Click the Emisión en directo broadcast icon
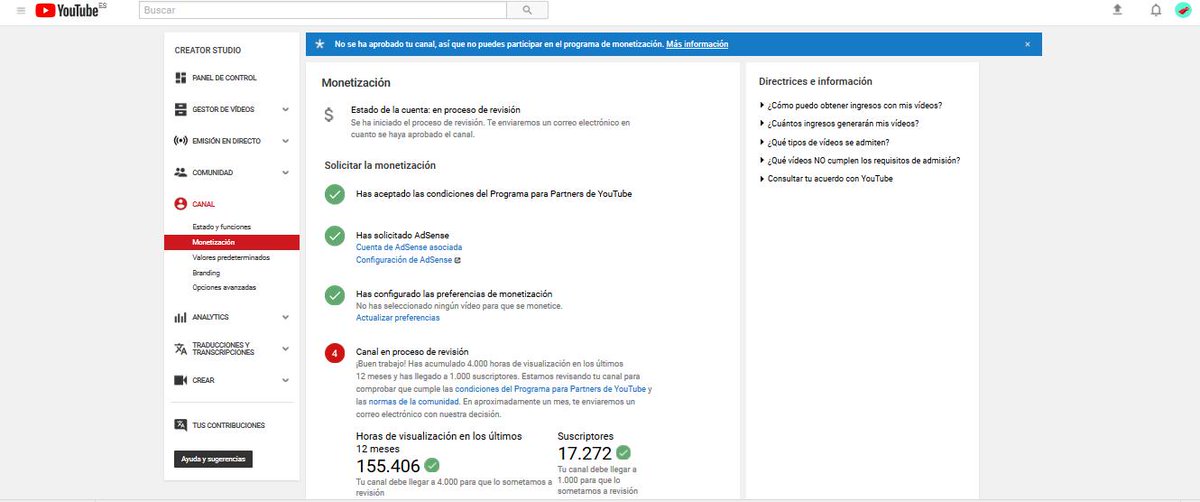The height and width of the screenshot is (502, 1200). click(x=181, y=141)
